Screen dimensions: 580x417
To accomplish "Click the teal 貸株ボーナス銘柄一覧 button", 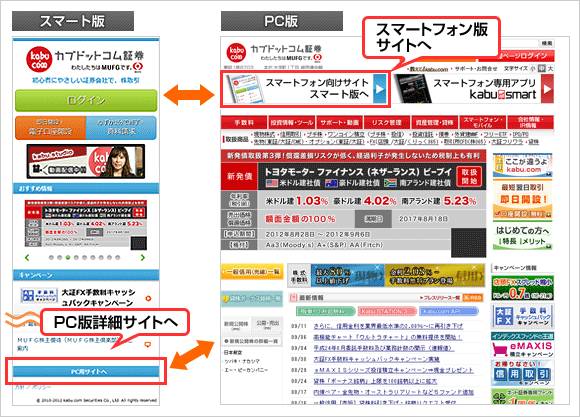I will click(252, 299).
